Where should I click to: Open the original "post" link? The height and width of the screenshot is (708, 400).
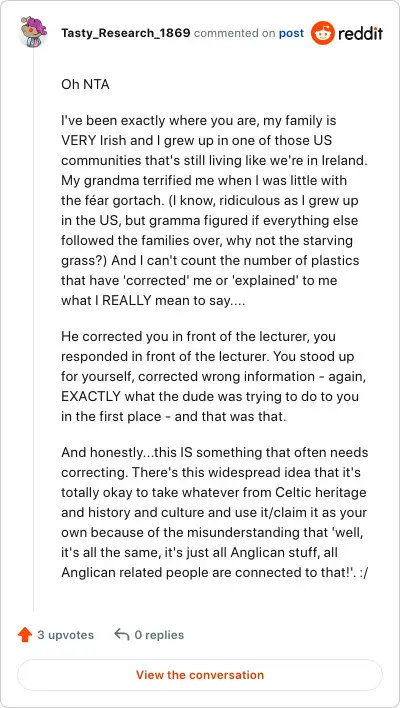(x=291, y=33)
